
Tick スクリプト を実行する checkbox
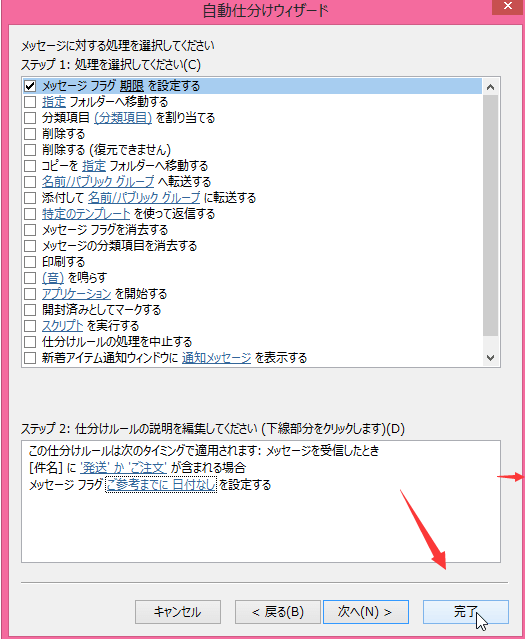(x=30, y=326)
